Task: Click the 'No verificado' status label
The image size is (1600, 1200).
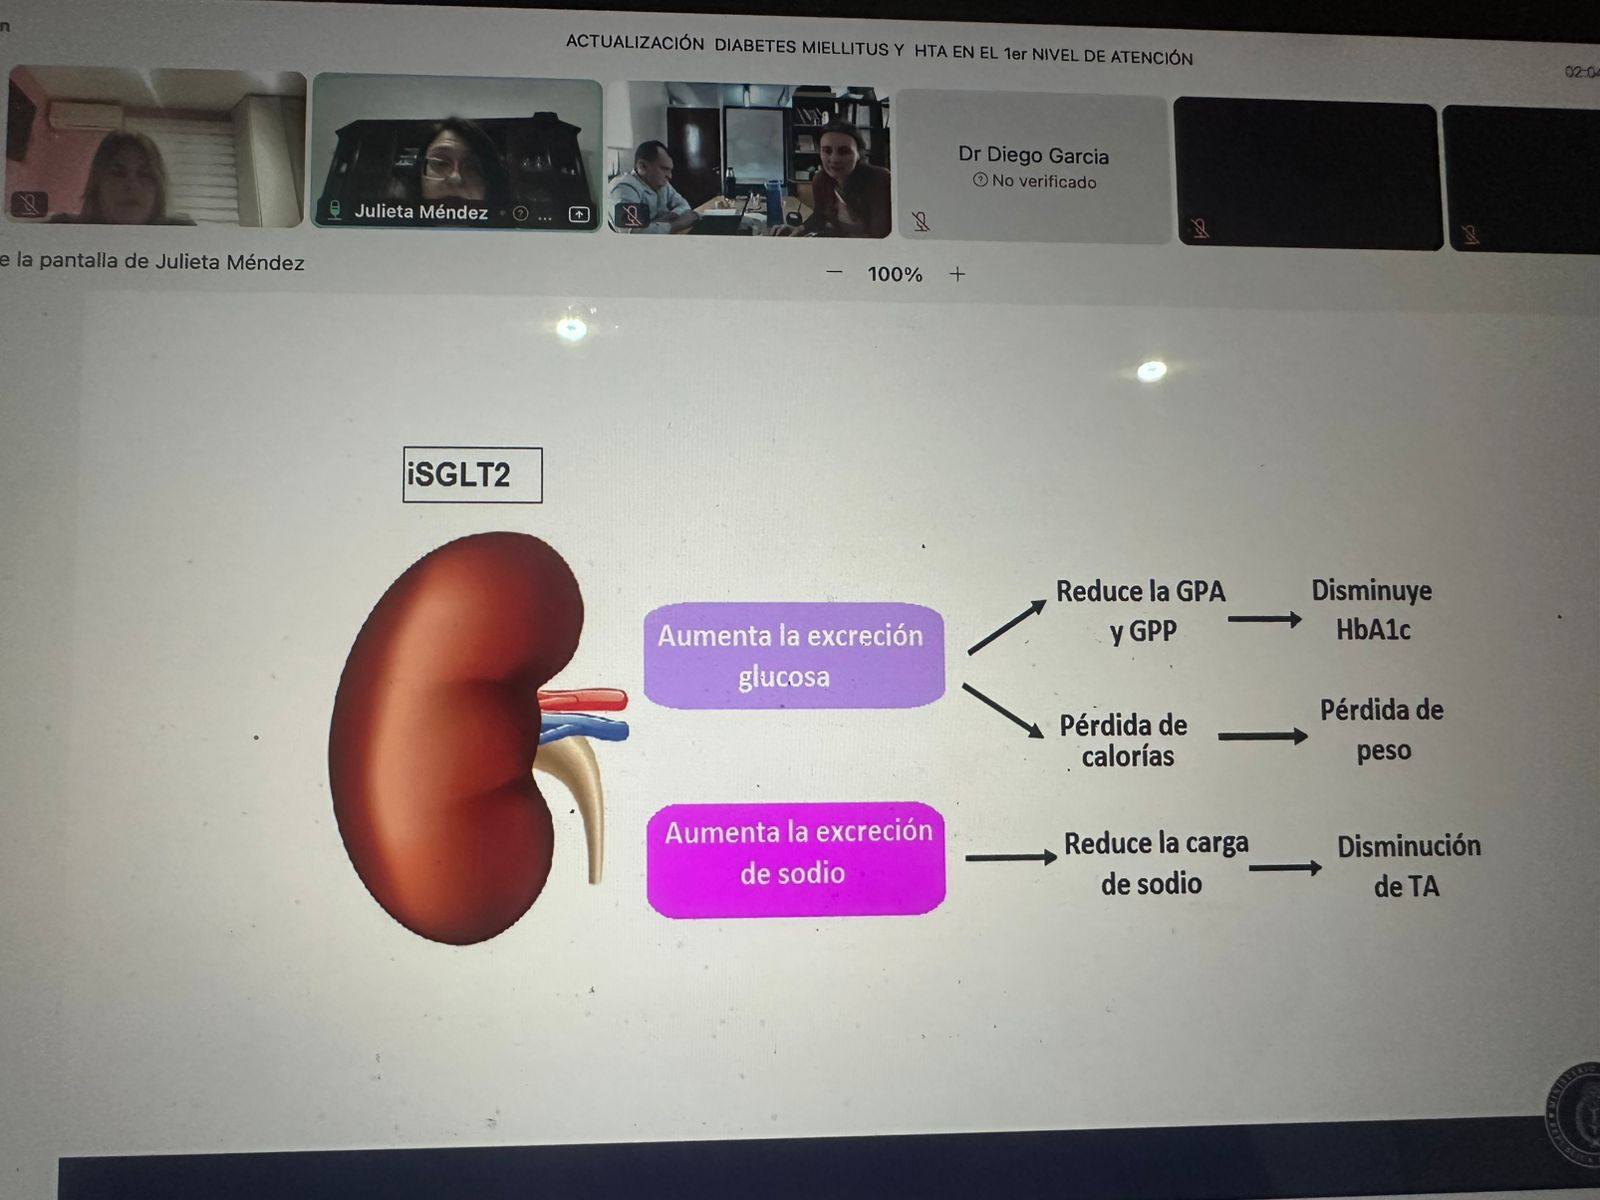Action: (1043, 182)
